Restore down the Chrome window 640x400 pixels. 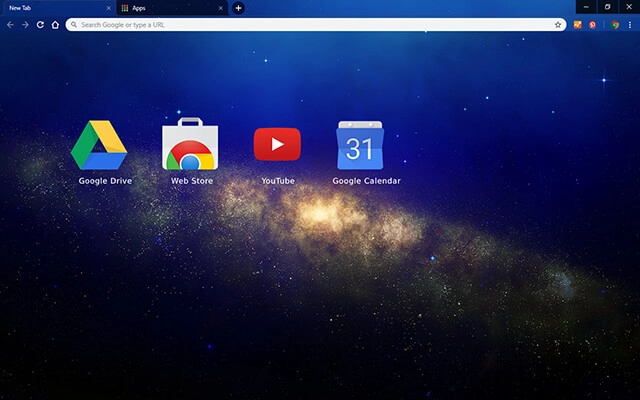pos(607,7)
